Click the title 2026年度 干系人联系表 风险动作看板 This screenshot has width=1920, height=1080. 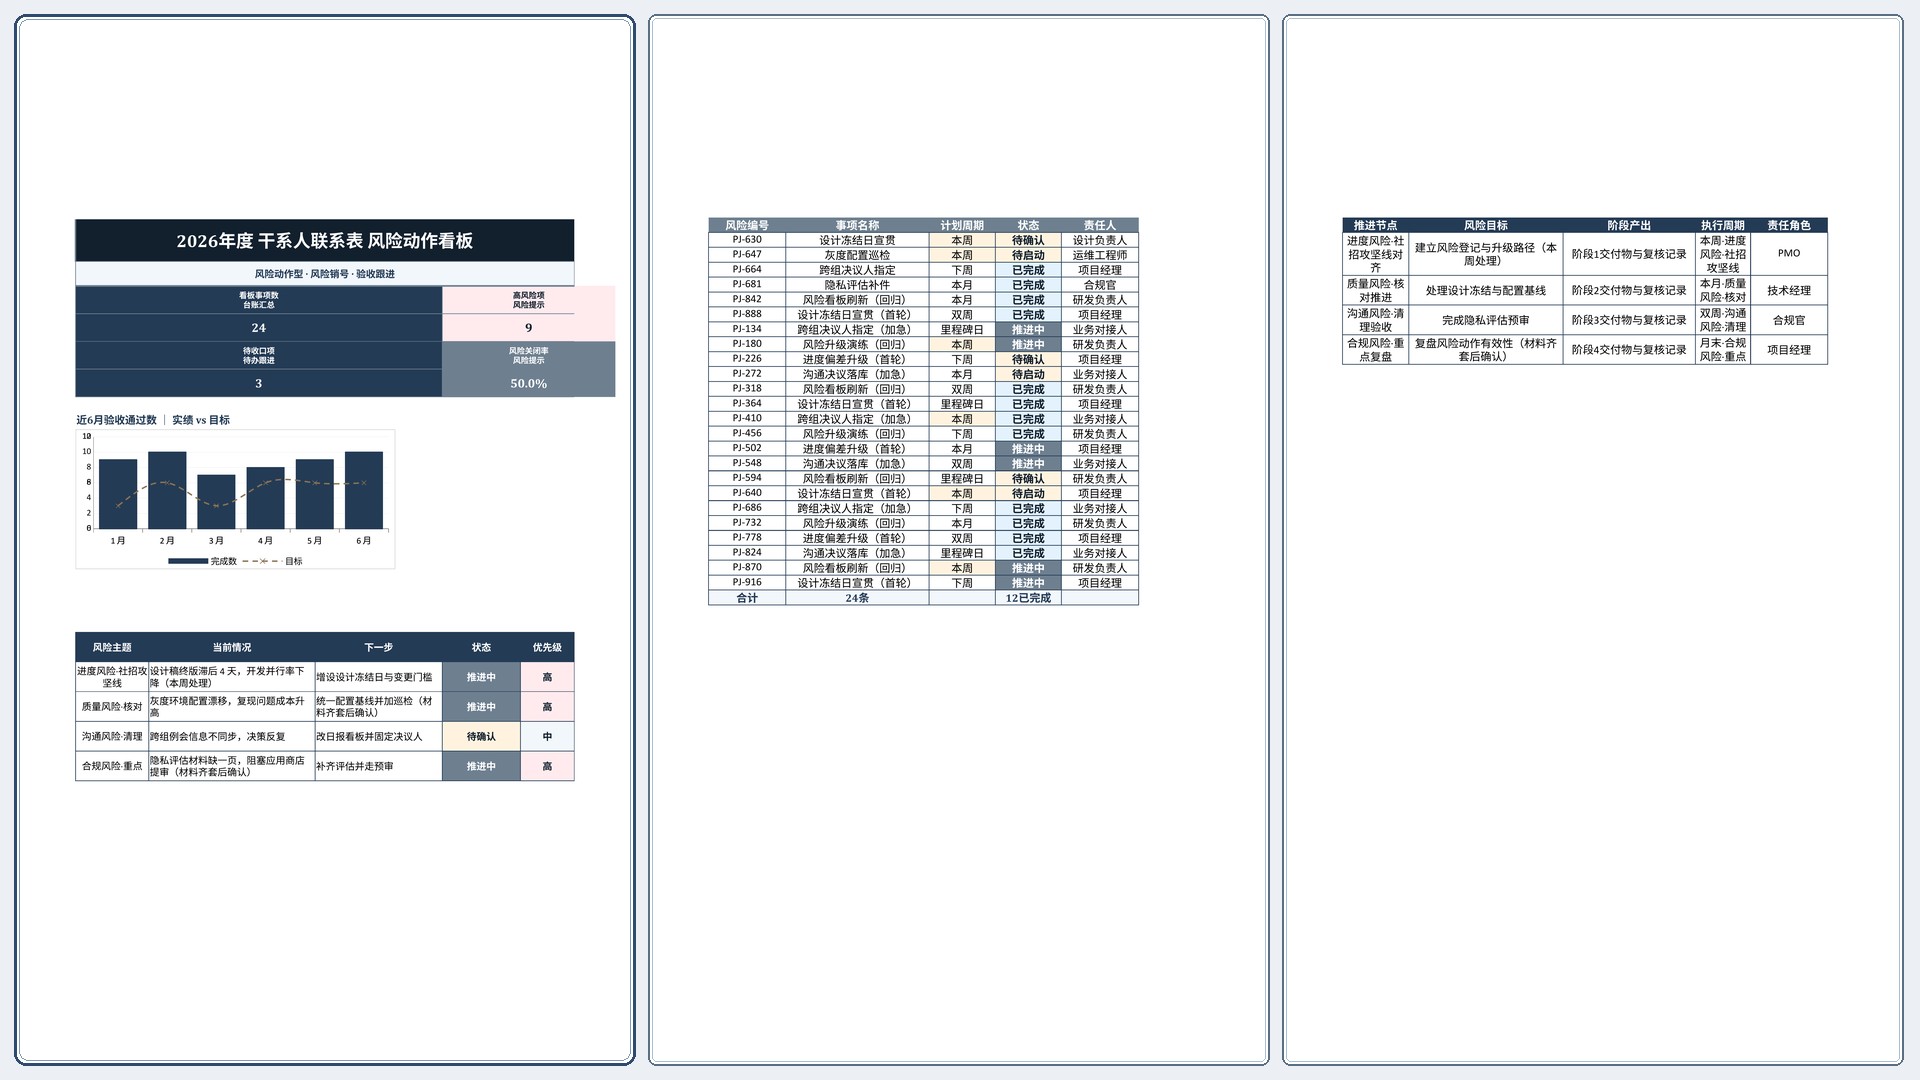click(x=325, y=241)
